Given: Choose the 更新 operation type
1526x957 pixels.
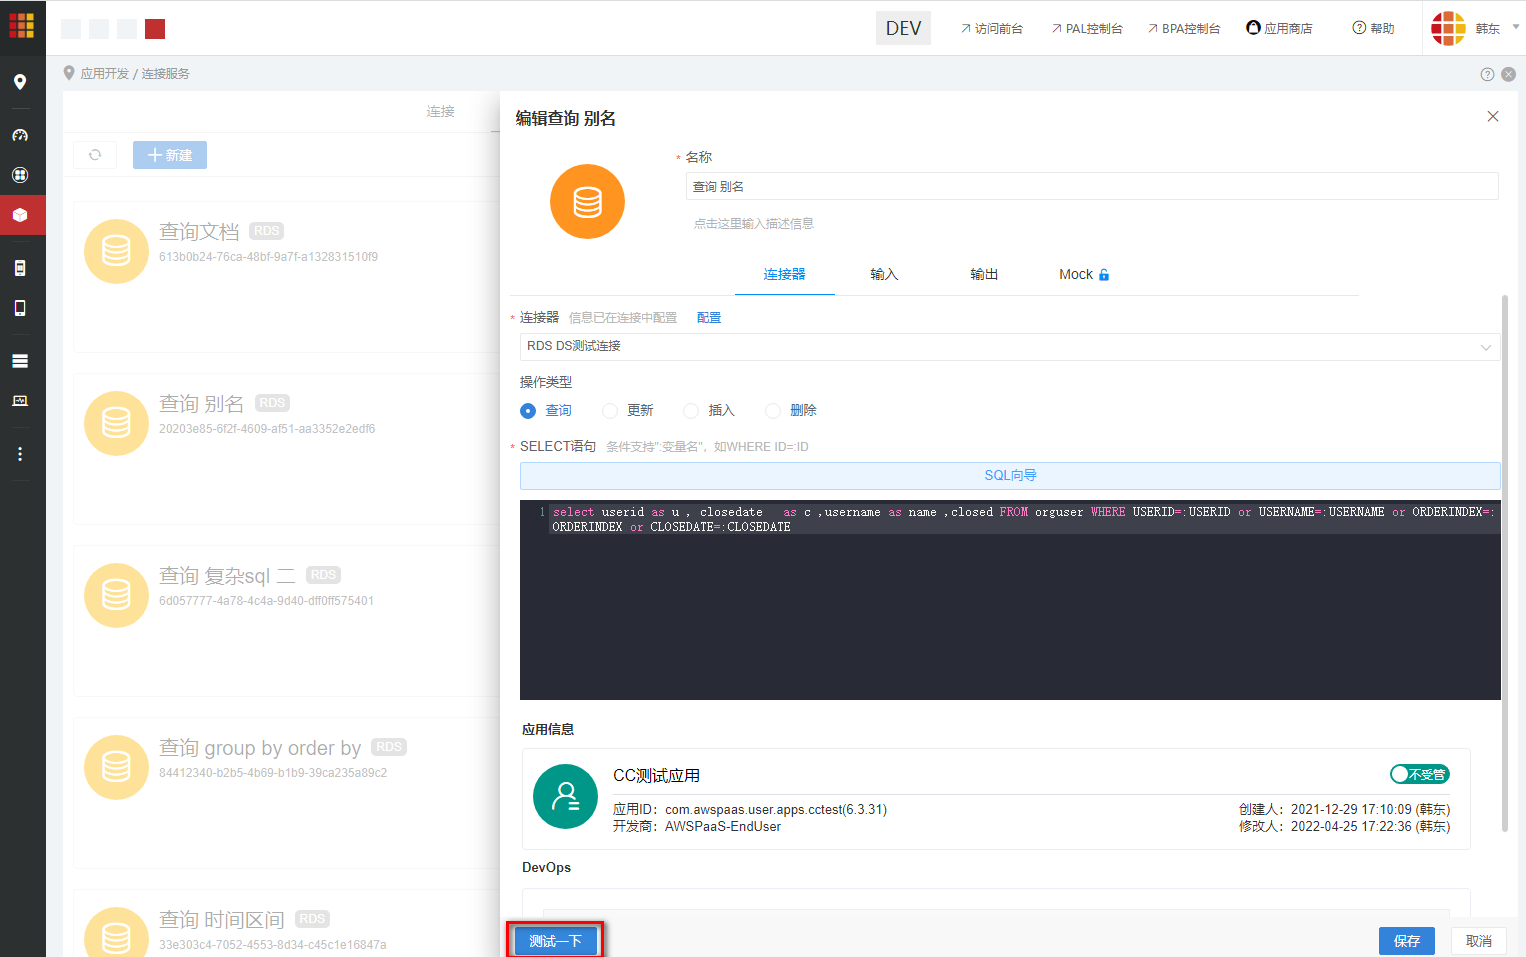Looking at the screenshot, I should 610,410.
